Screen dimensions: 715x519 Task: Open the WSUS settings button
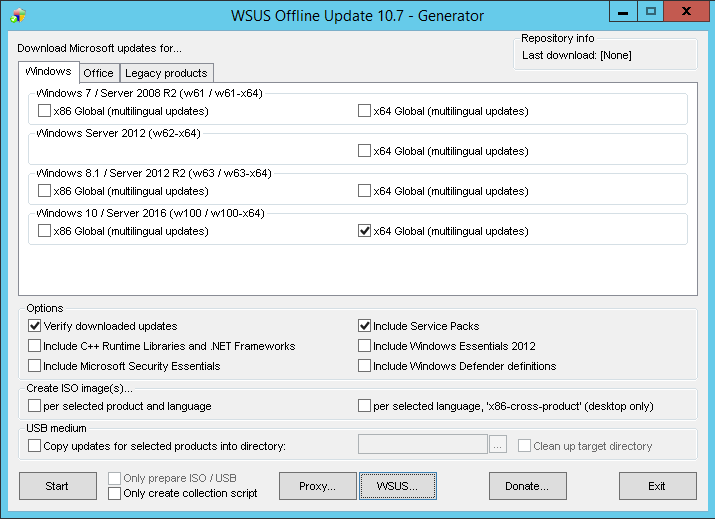tap(398, 486)
